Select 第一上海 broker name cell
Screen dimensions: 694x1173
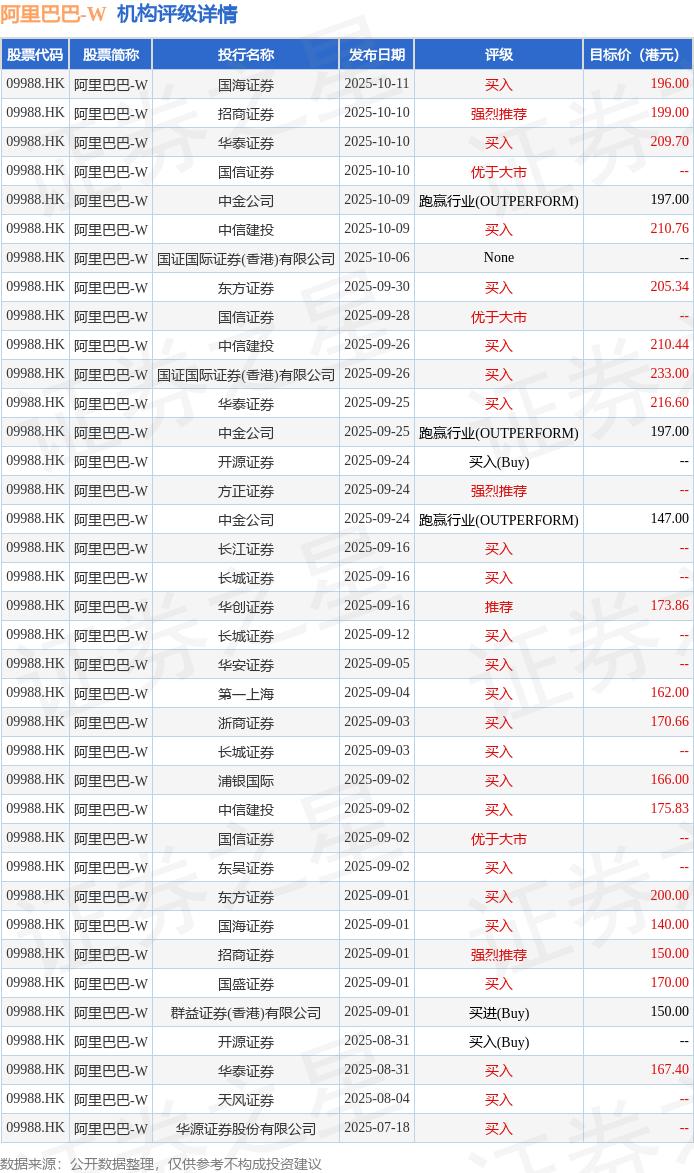click(246, 693)
